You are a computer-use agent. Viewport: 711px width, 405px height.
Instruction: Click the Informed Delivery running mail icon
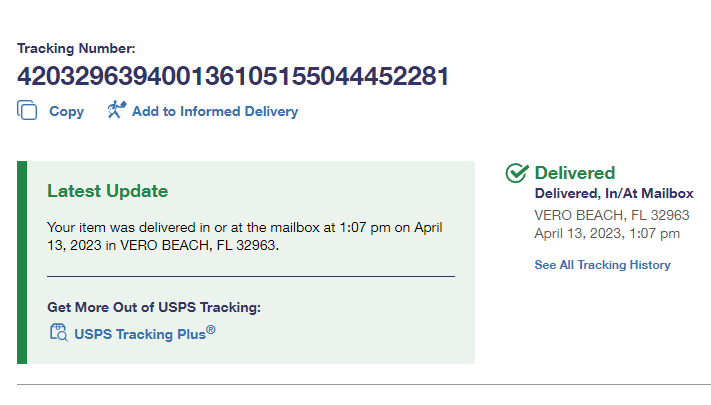(117, 111)
